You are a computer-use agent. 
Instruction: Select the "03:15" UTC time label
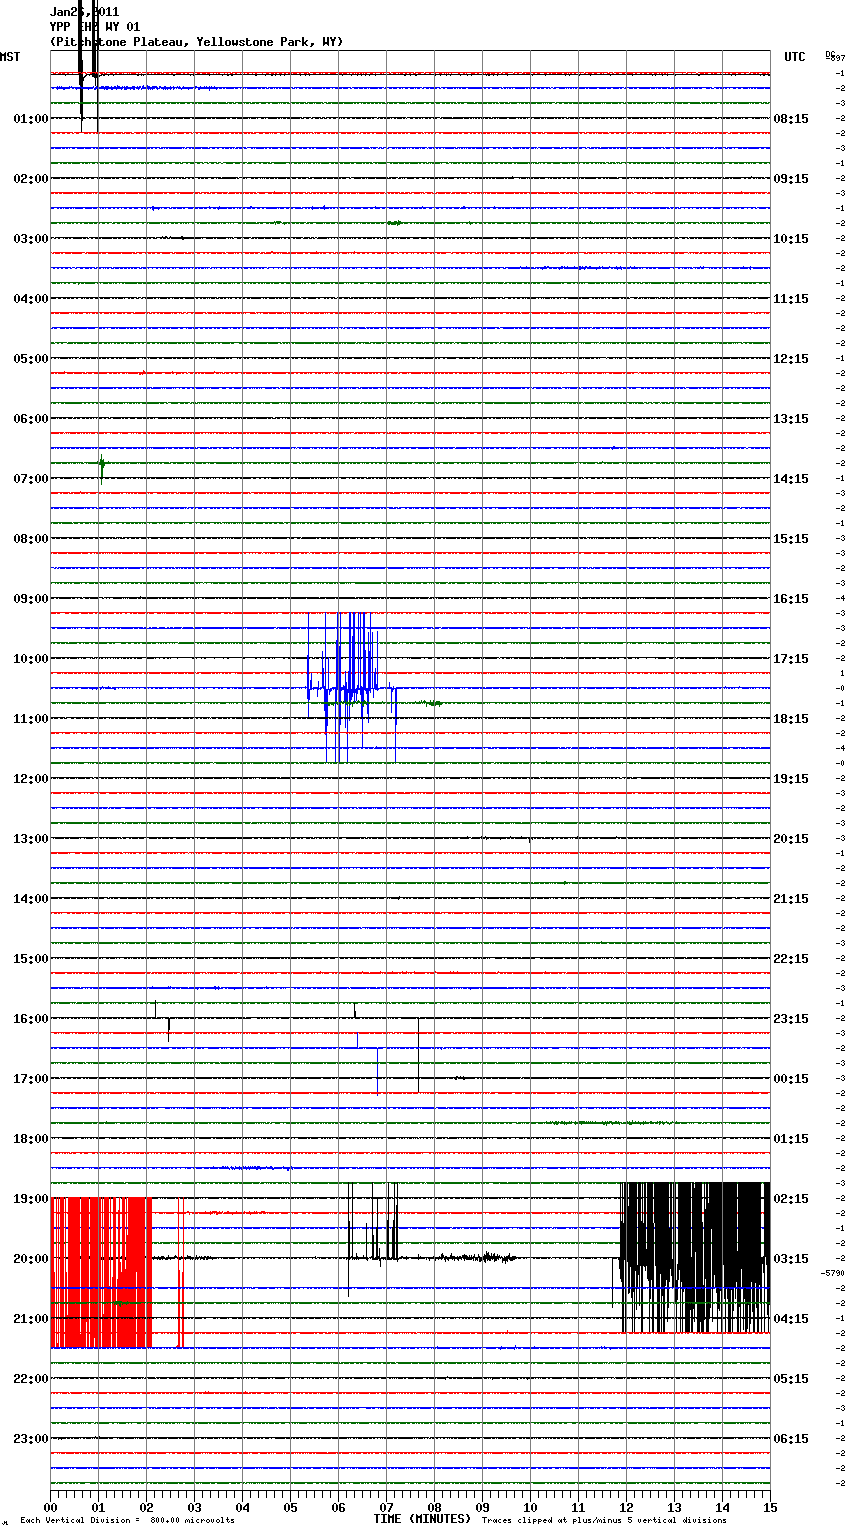pyautogui.click(x=791, y=1259)
